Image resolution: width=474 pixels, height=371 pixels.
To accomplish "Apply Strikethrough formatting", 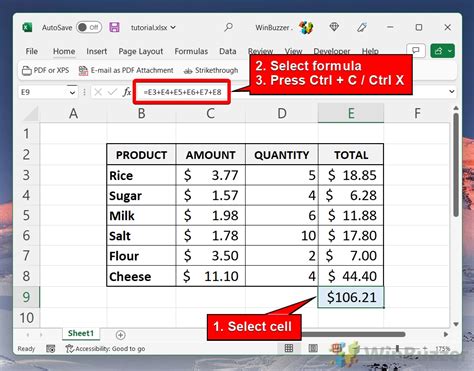I will pyautogui.click(x=211, y=70).
